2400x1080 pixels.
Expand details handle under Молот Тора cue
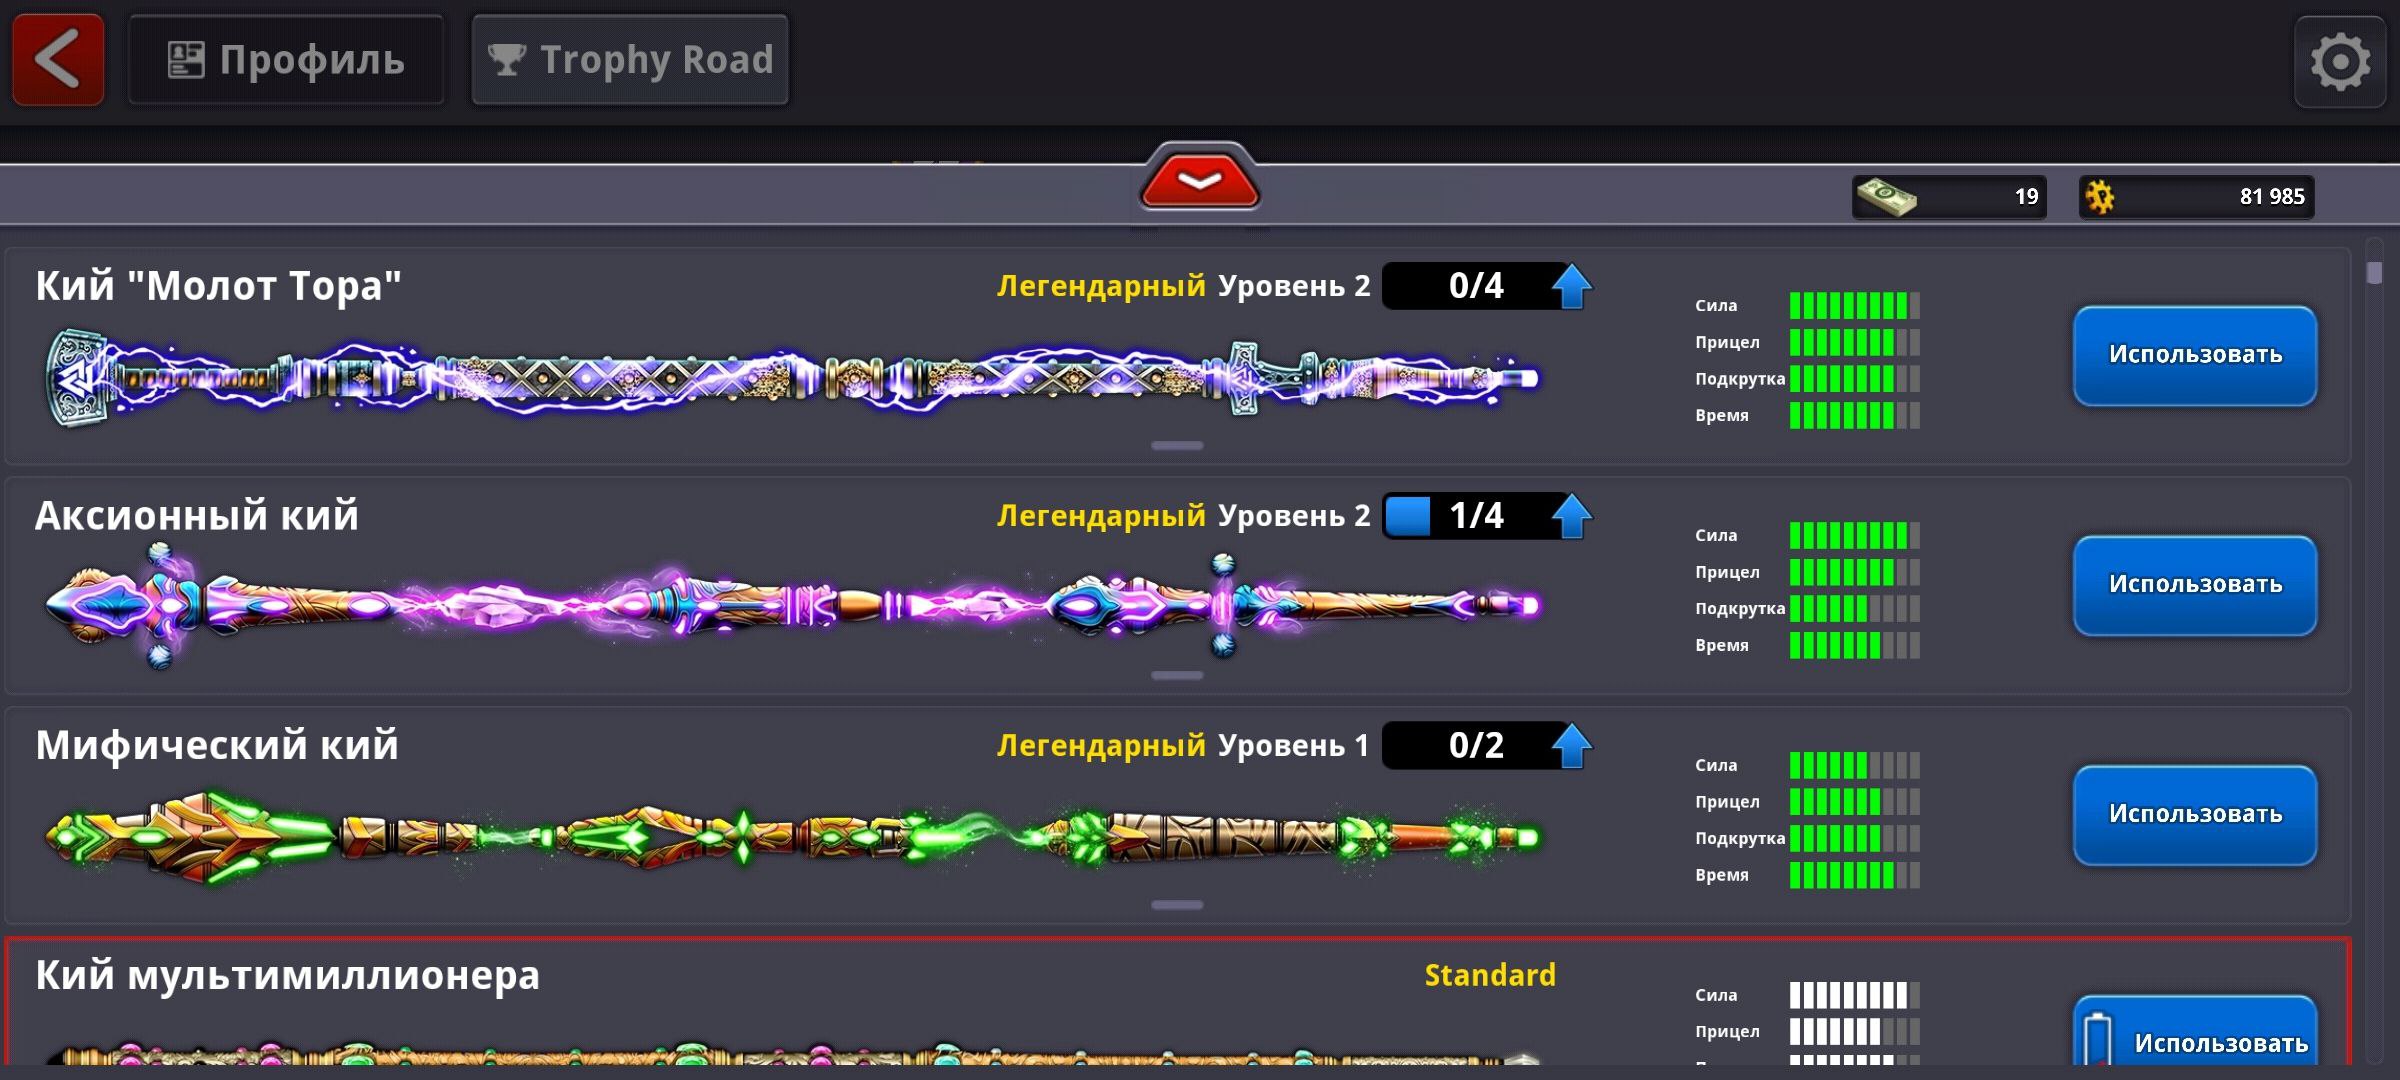(1177, 445)
